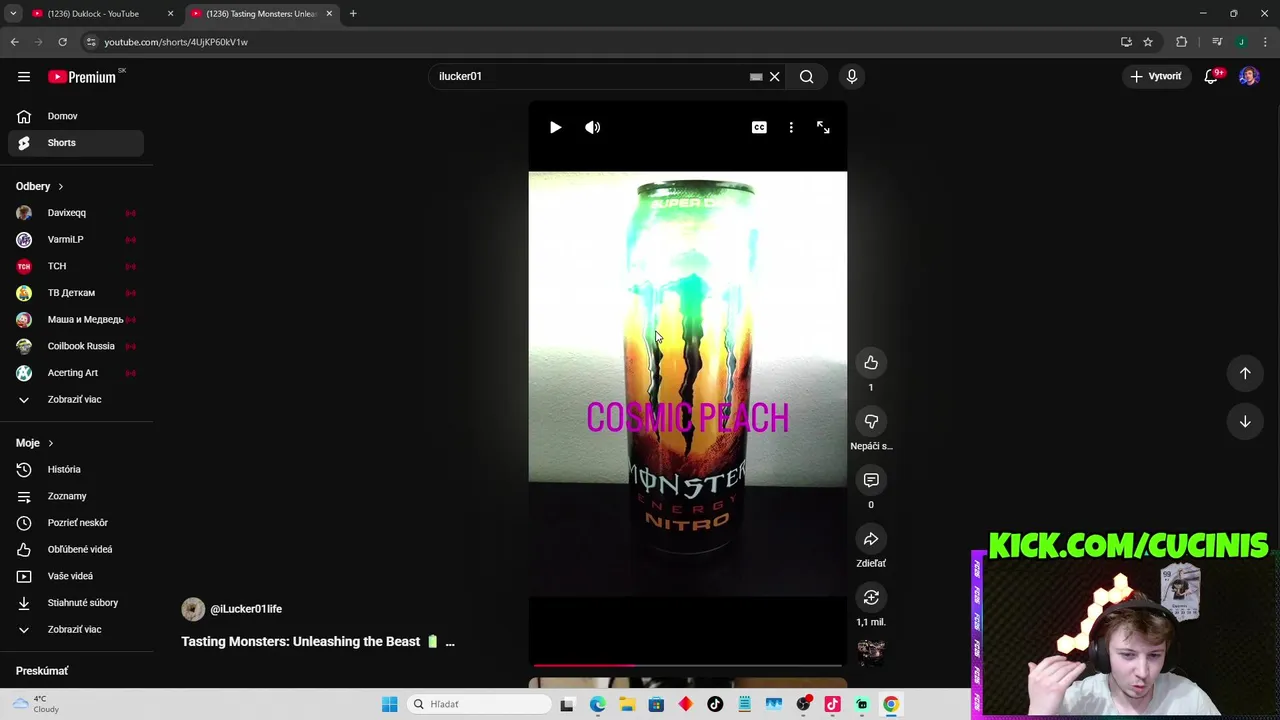Toggle closed captions on the Short
This screenshot has width=1280, height=720.
[x=759, y=127]
